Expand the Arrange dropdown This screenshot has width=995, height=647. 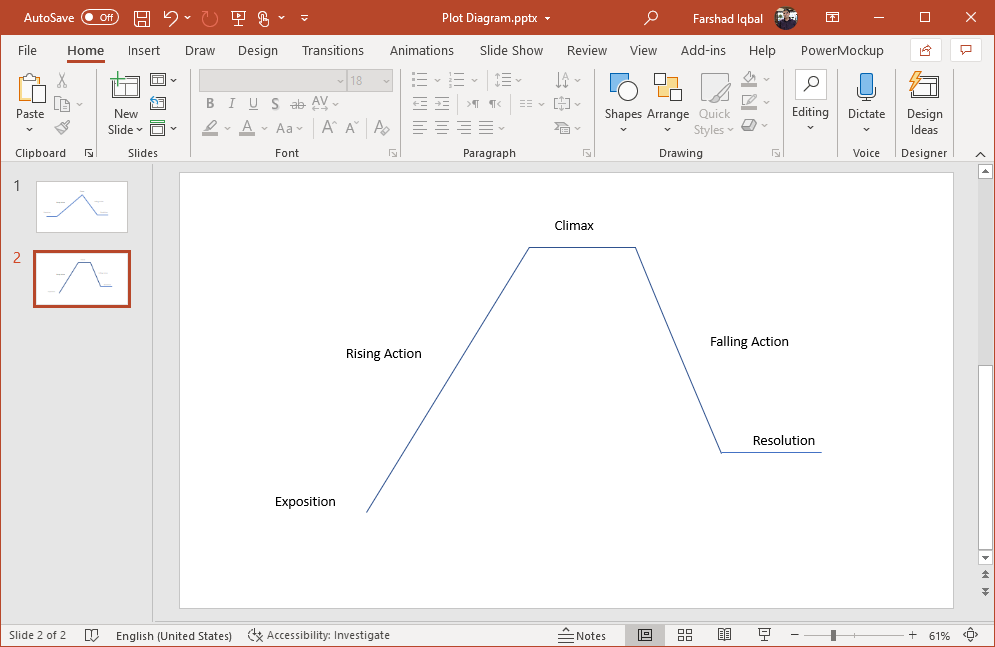pos(667,129)
